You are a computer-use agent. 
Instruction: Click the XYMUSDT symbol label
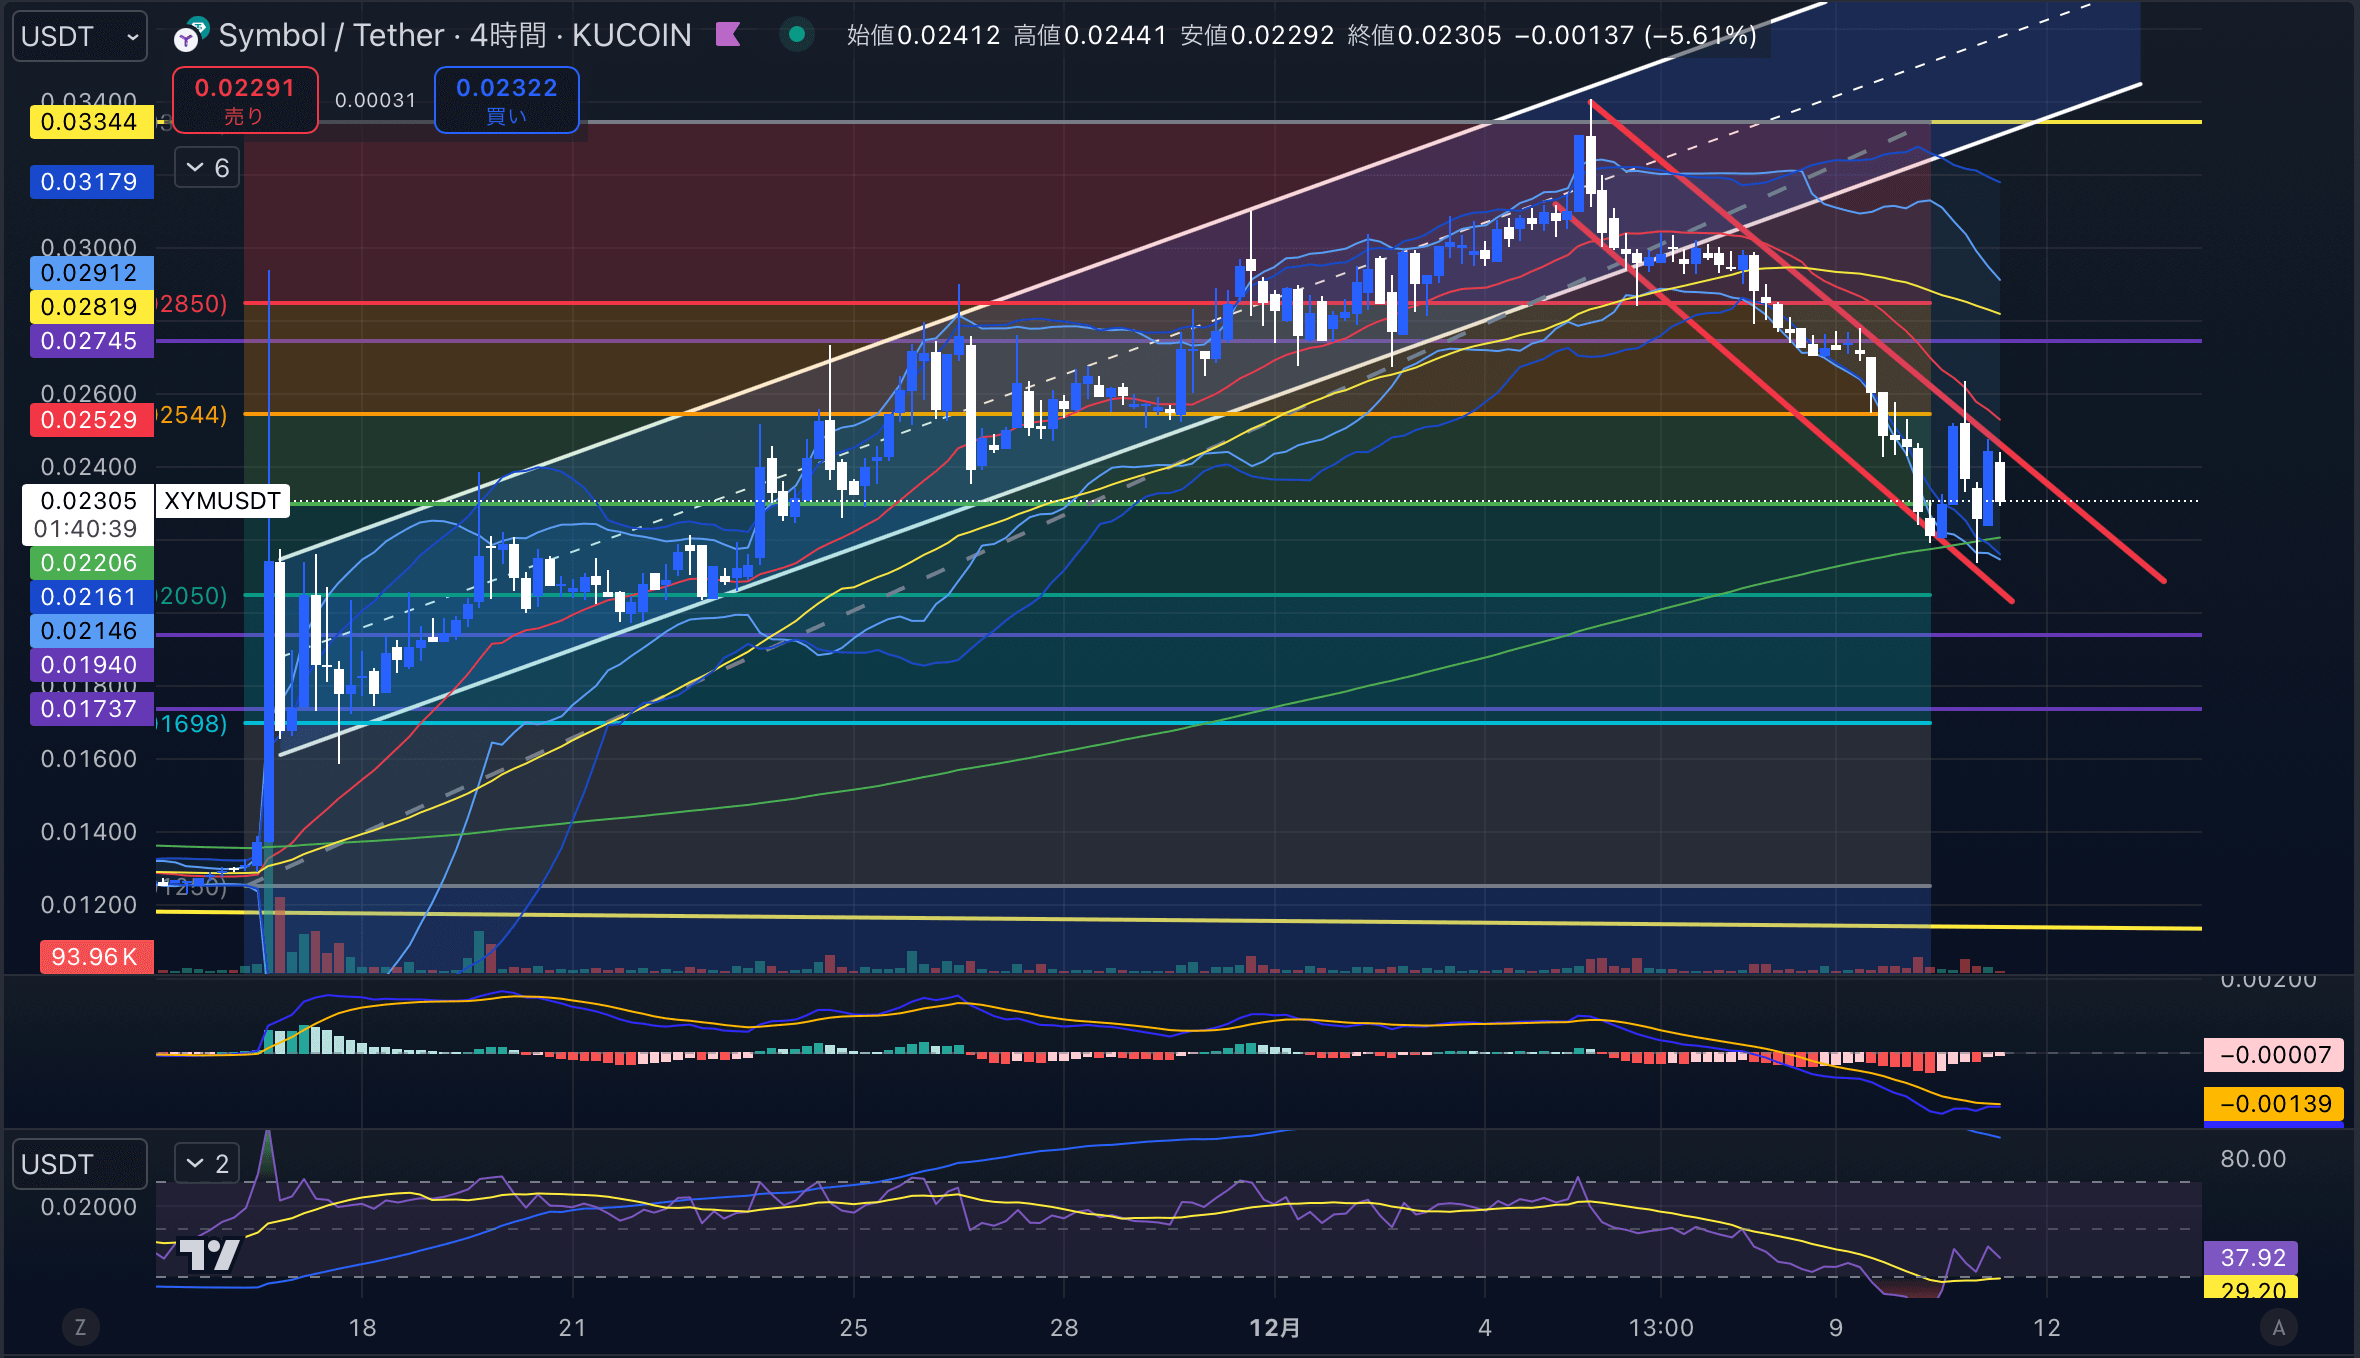[222, 501]
